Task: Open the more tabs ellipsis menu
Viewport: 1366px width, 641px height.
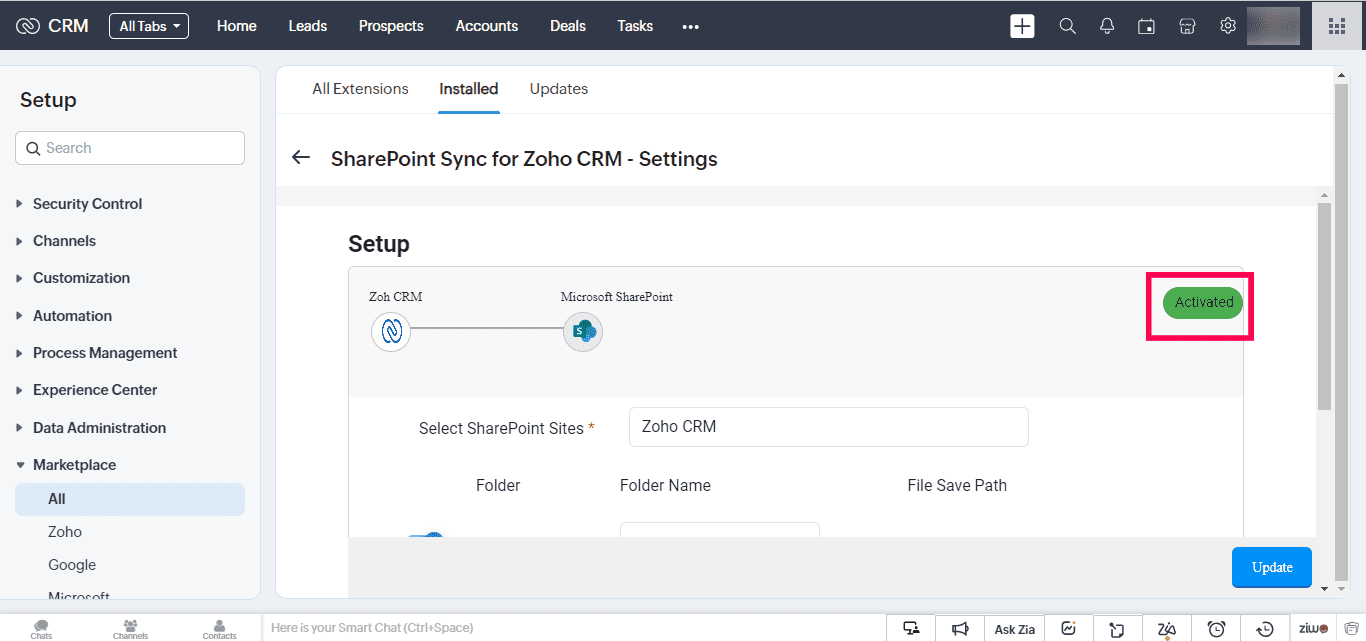Action: click(690, 27)
